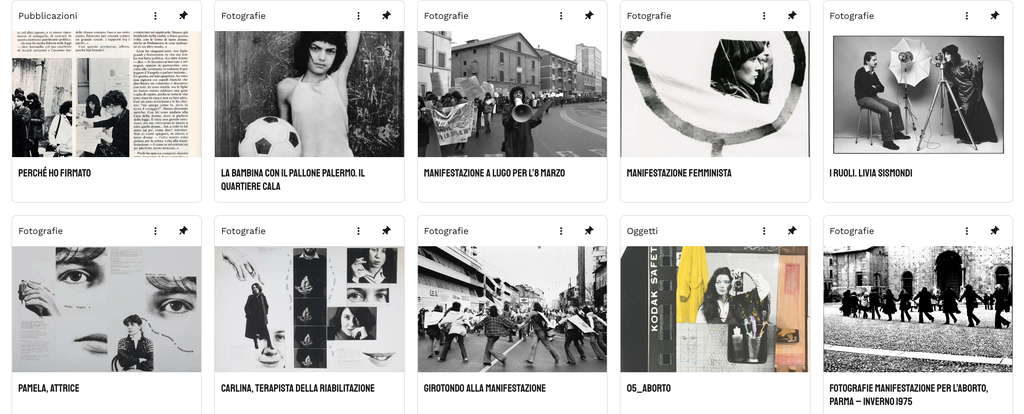
Task: Open more options on I ruoli. Livia Sismondi card
Action: point(967,16)
